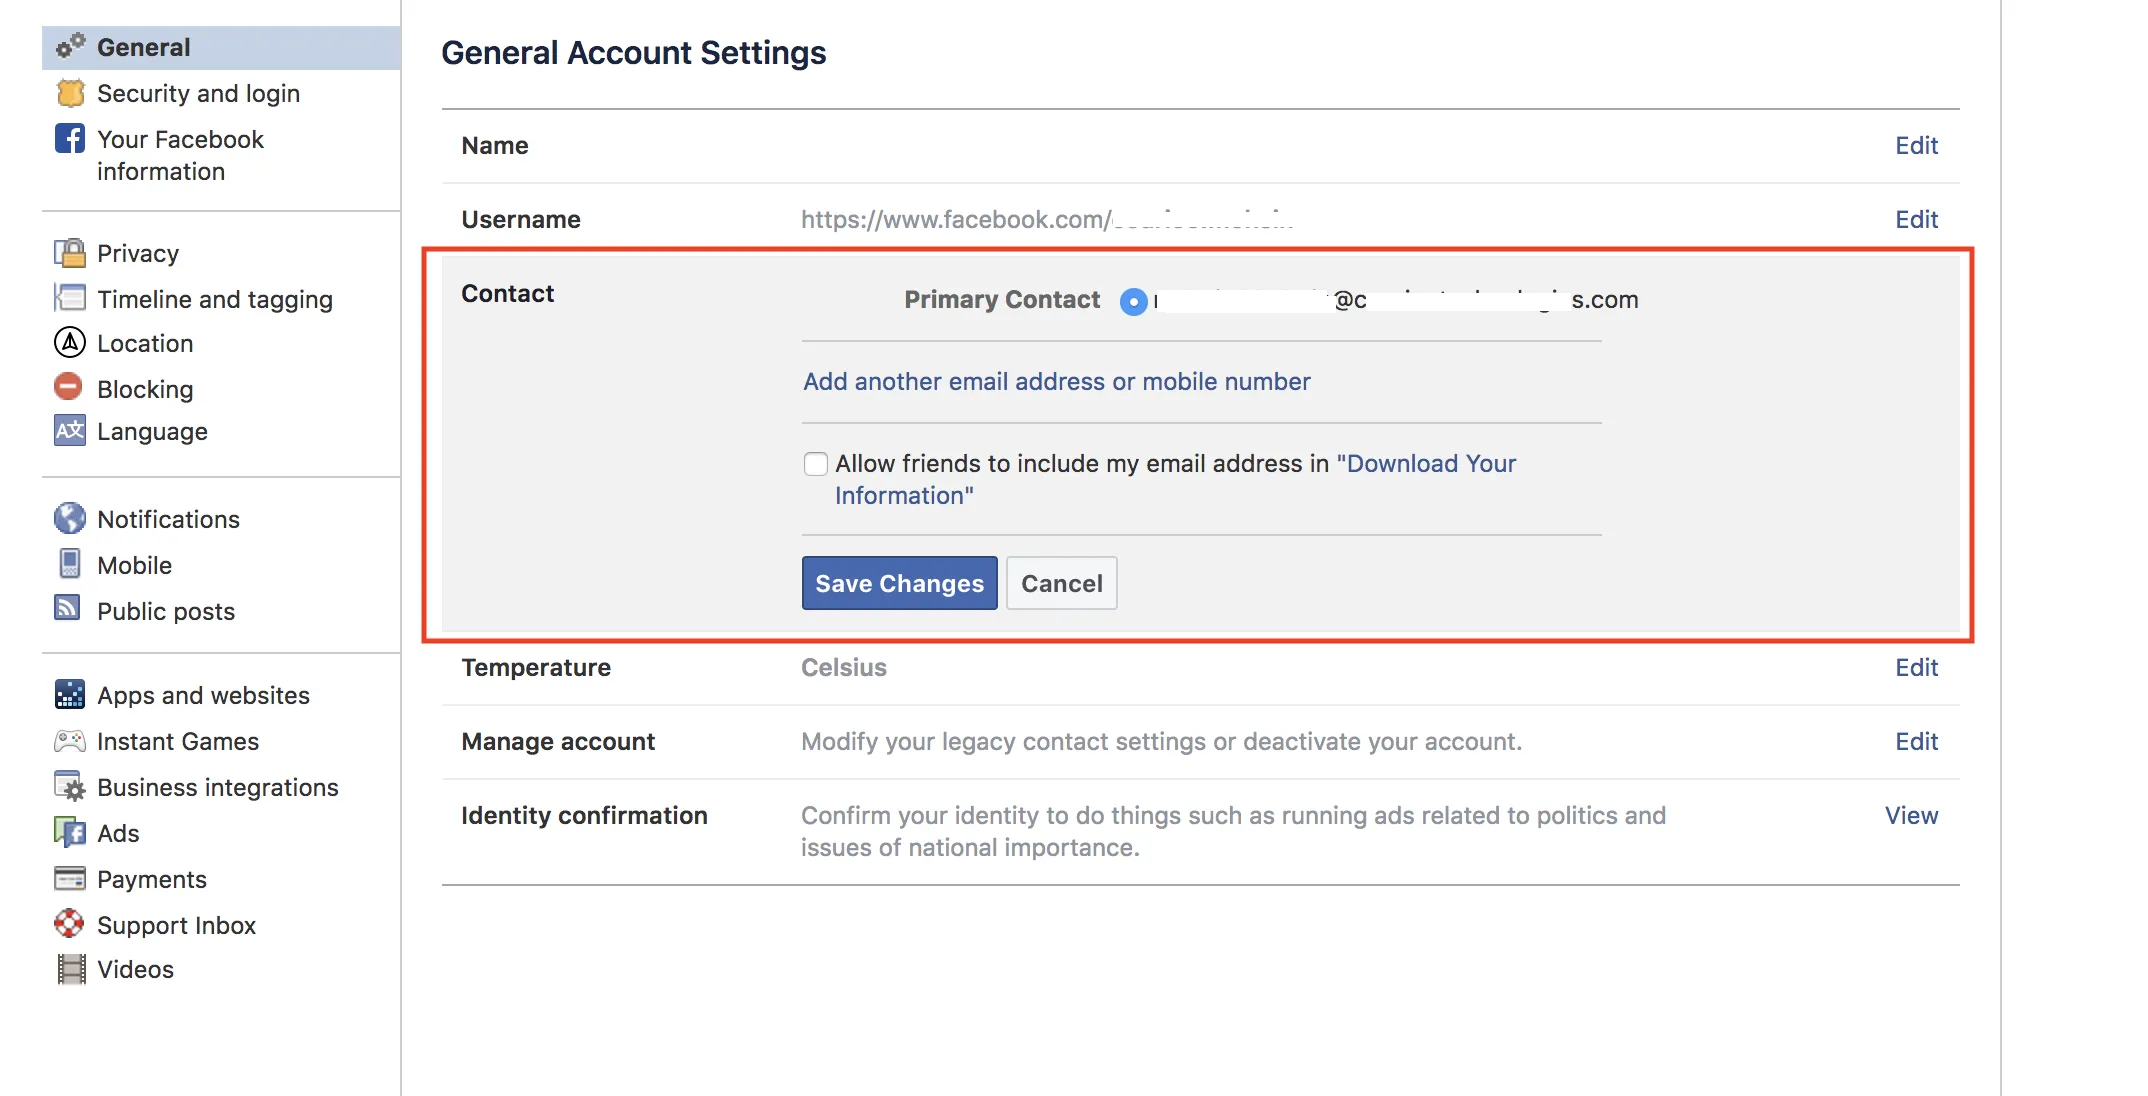This screenshot has height=1096, width=2148.
Task: Select the Primary Contact email radio button
Action: point(1133,301)
